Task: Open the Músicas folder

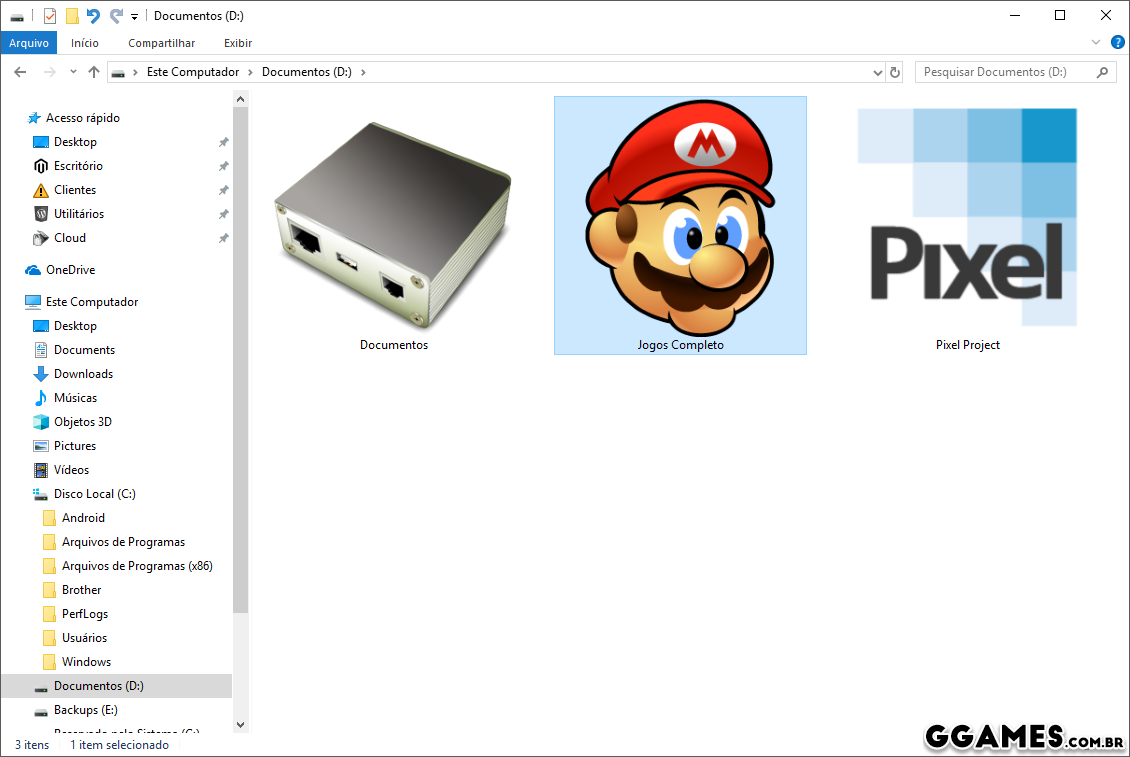Action: click(75, 398)
